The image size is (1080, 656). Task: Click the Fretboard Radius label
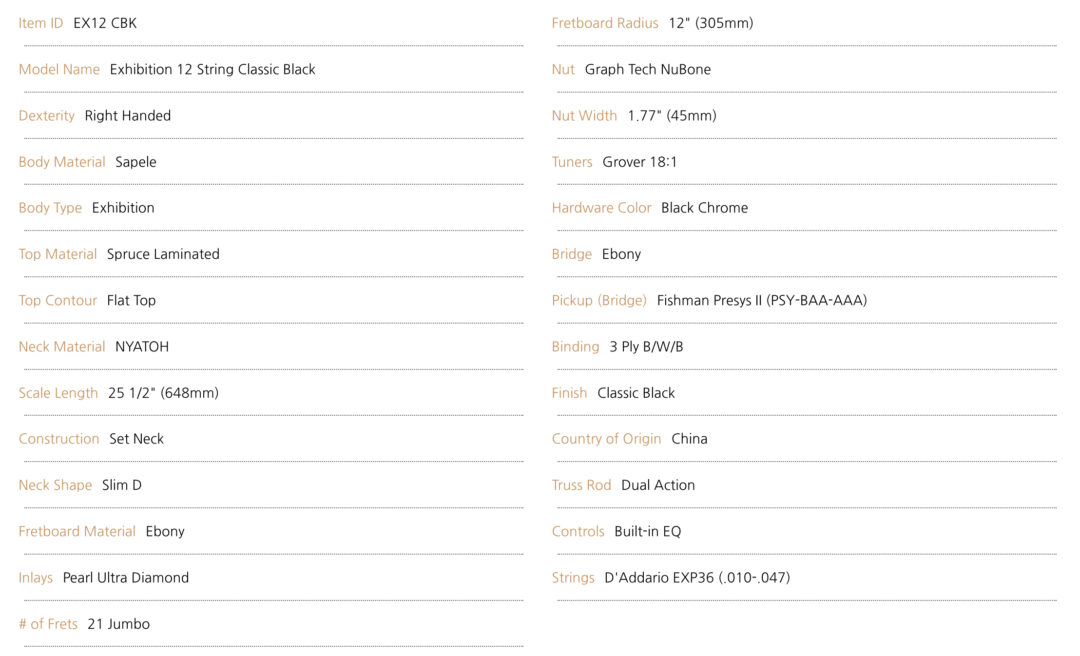click(x=605, y=23)
